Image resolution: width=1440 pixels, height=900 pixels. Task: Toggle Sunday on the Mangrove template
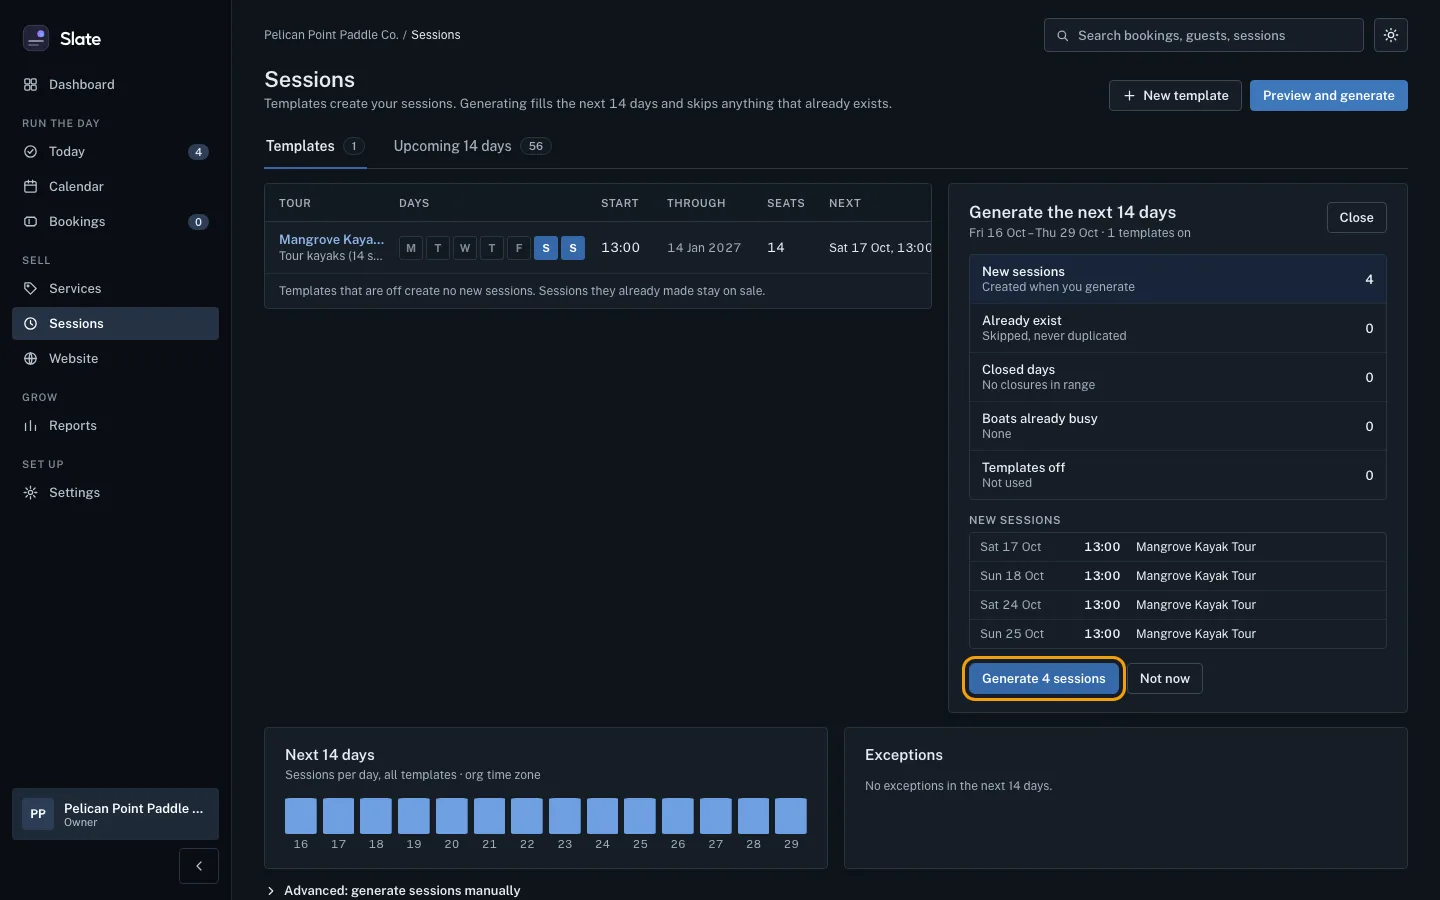[x=573, y=248]
